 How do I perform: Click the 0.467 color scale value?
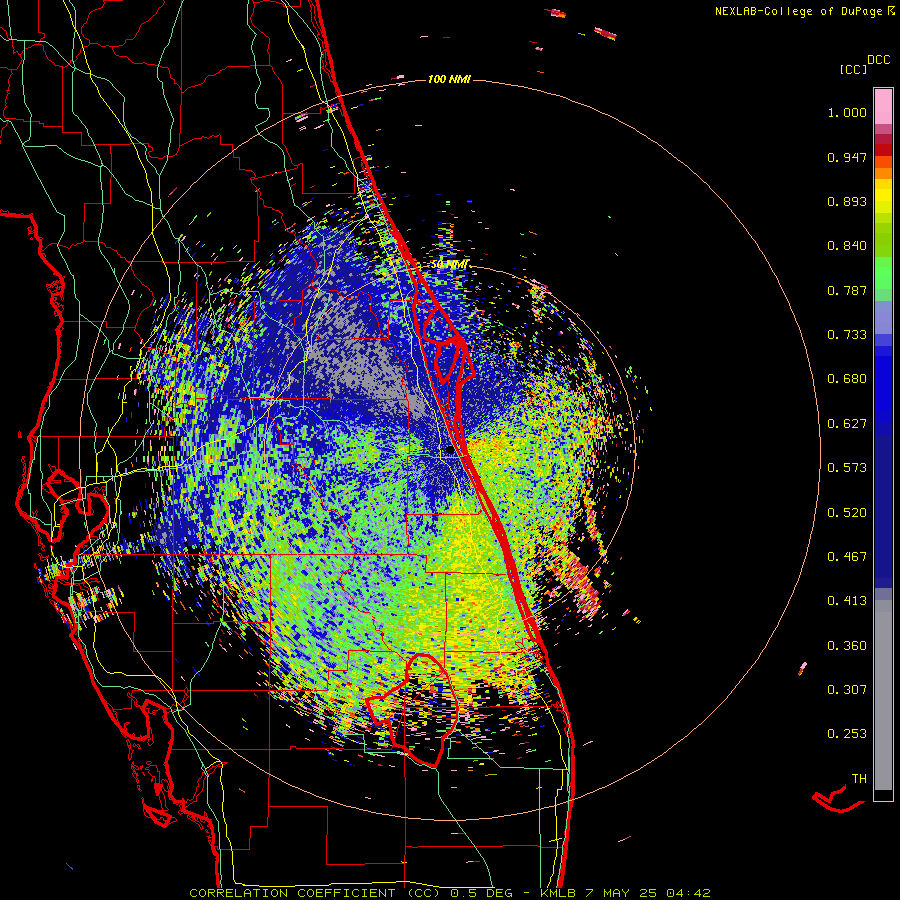[847, 557]
